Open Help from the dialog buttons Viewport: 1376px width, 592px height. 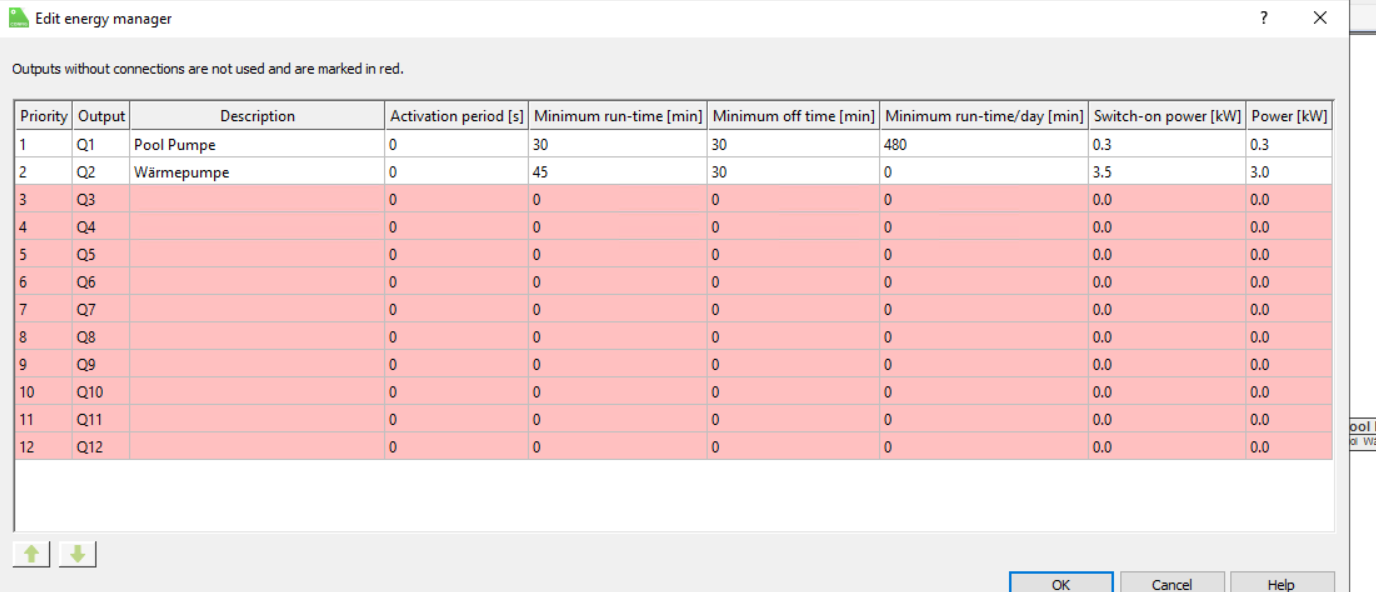pyautogui.click(x=1281, y=584)
